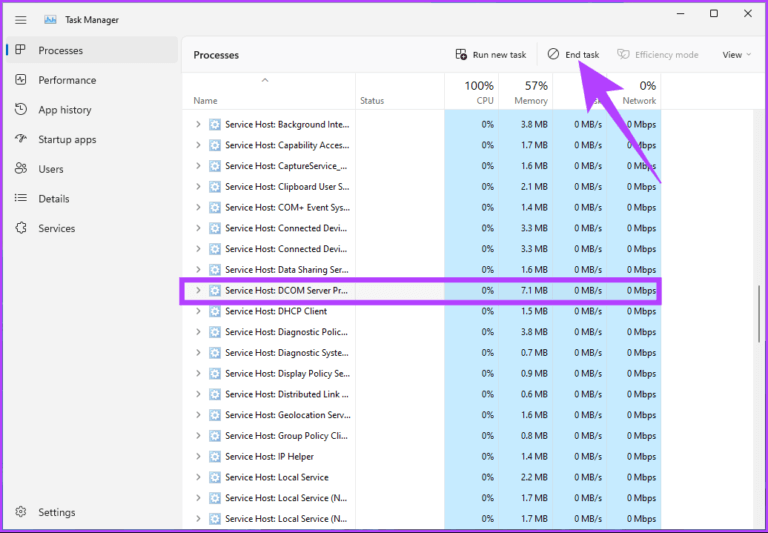
Task: Click gear icon of Geolocation Serv... process
Action: [215, 415]
